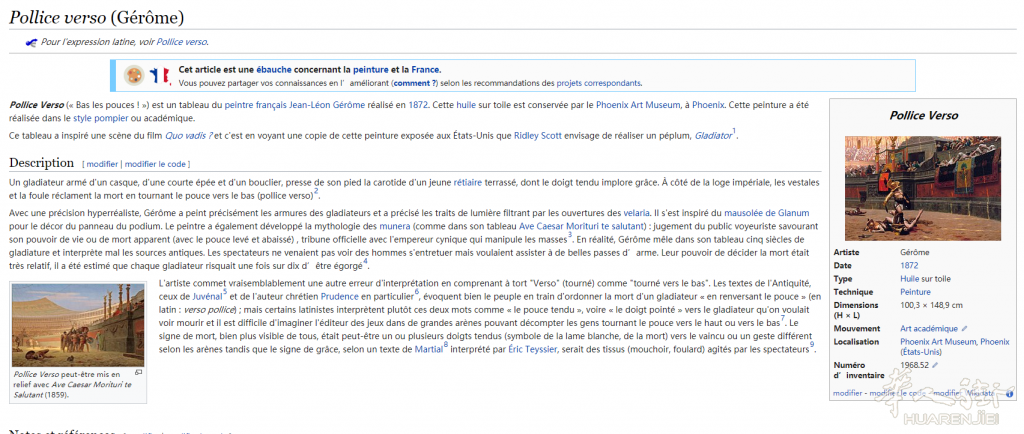The height and width of the screenshot is (434, 1024).
Task: Click the enlarge icon on thumbnail caption
Action: [x=139, y=372]
